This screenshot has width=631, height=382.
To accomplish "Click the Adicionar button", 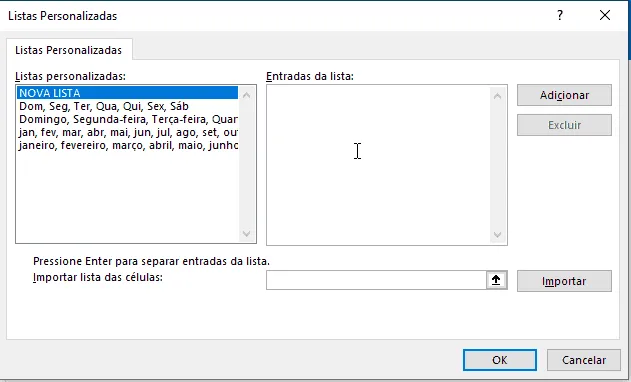I will [x=564, y=95].
